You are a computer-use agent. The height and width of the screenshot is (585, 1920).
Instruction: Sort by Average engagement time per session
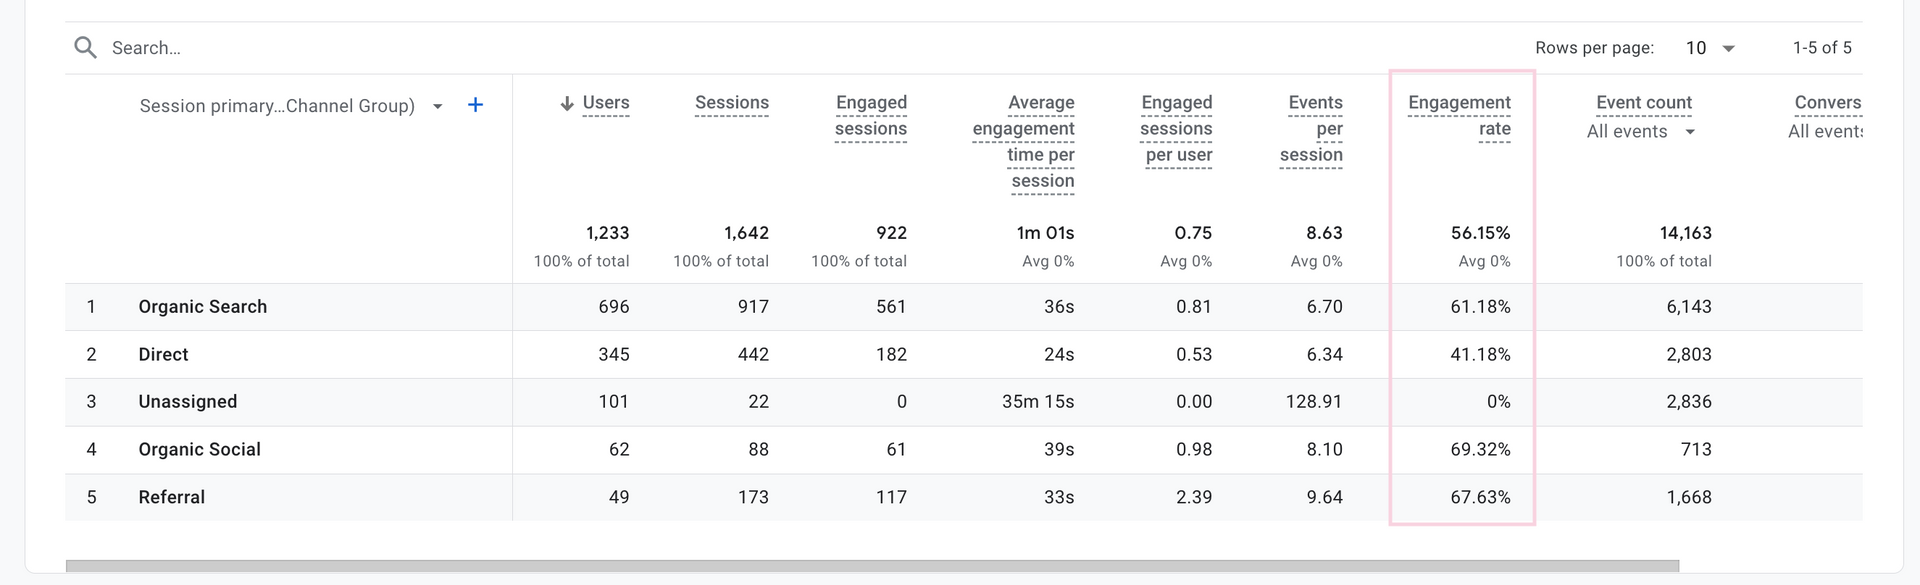coord(1024,142)
